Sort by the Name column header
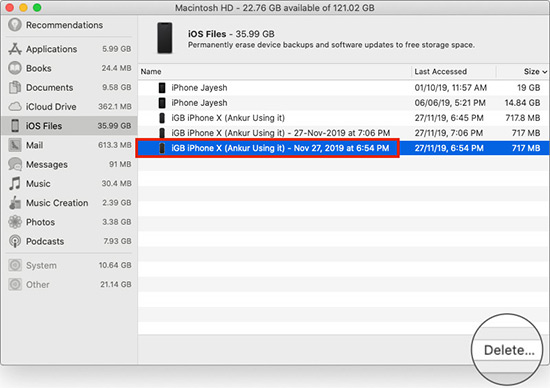 coord(151,72)
